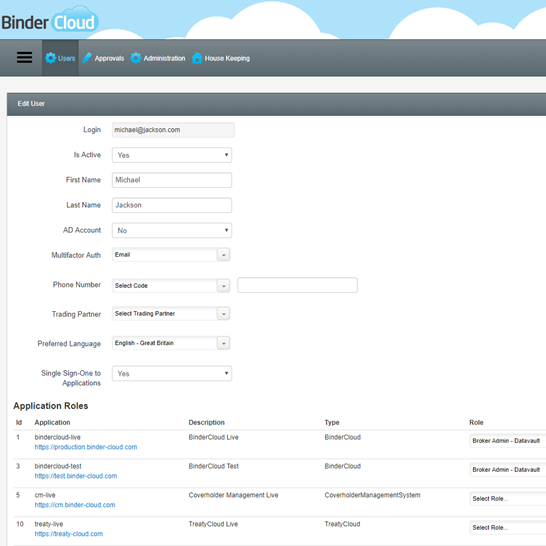Viewport: 546px width, 546px height.
Task: Click the Last Name input field
Action: (x=172, y=205)
